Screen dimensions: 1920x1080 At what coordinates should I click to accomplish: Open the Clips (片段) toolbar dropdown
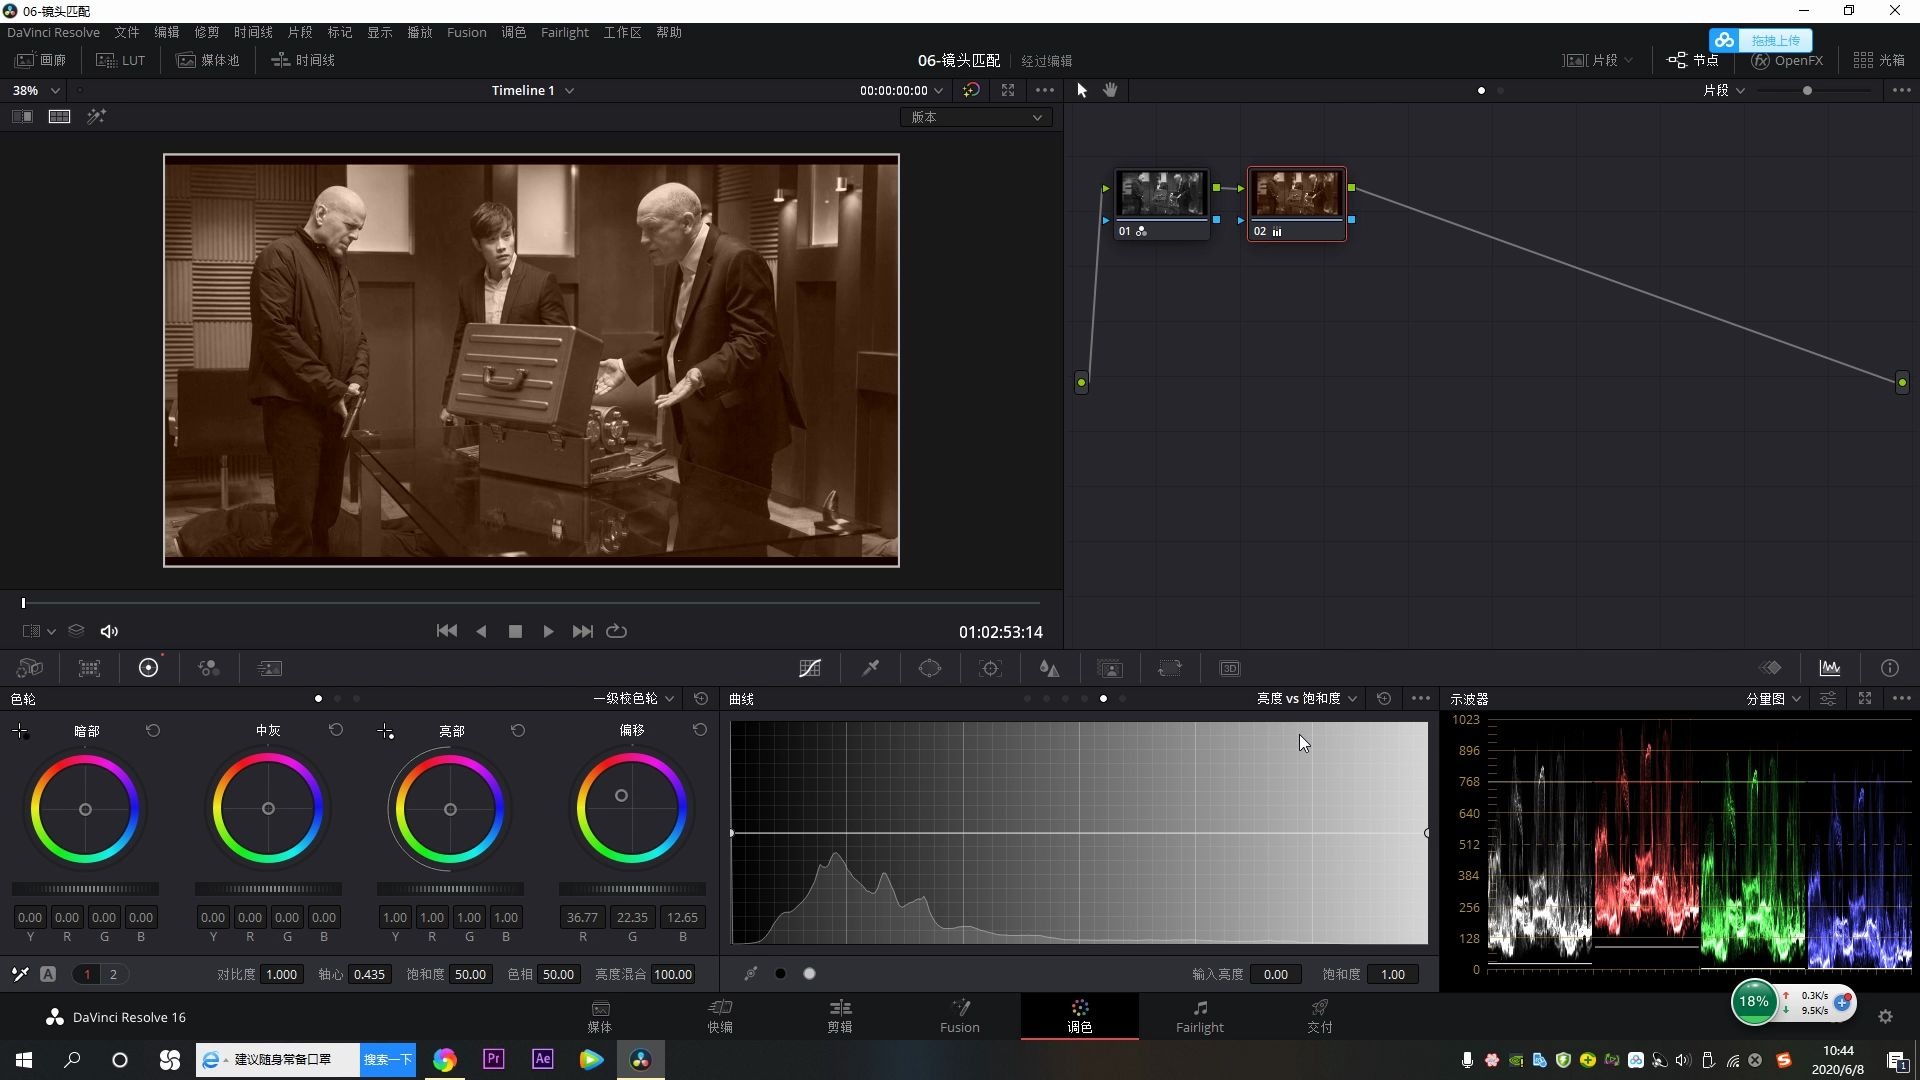coord(1597,60)
